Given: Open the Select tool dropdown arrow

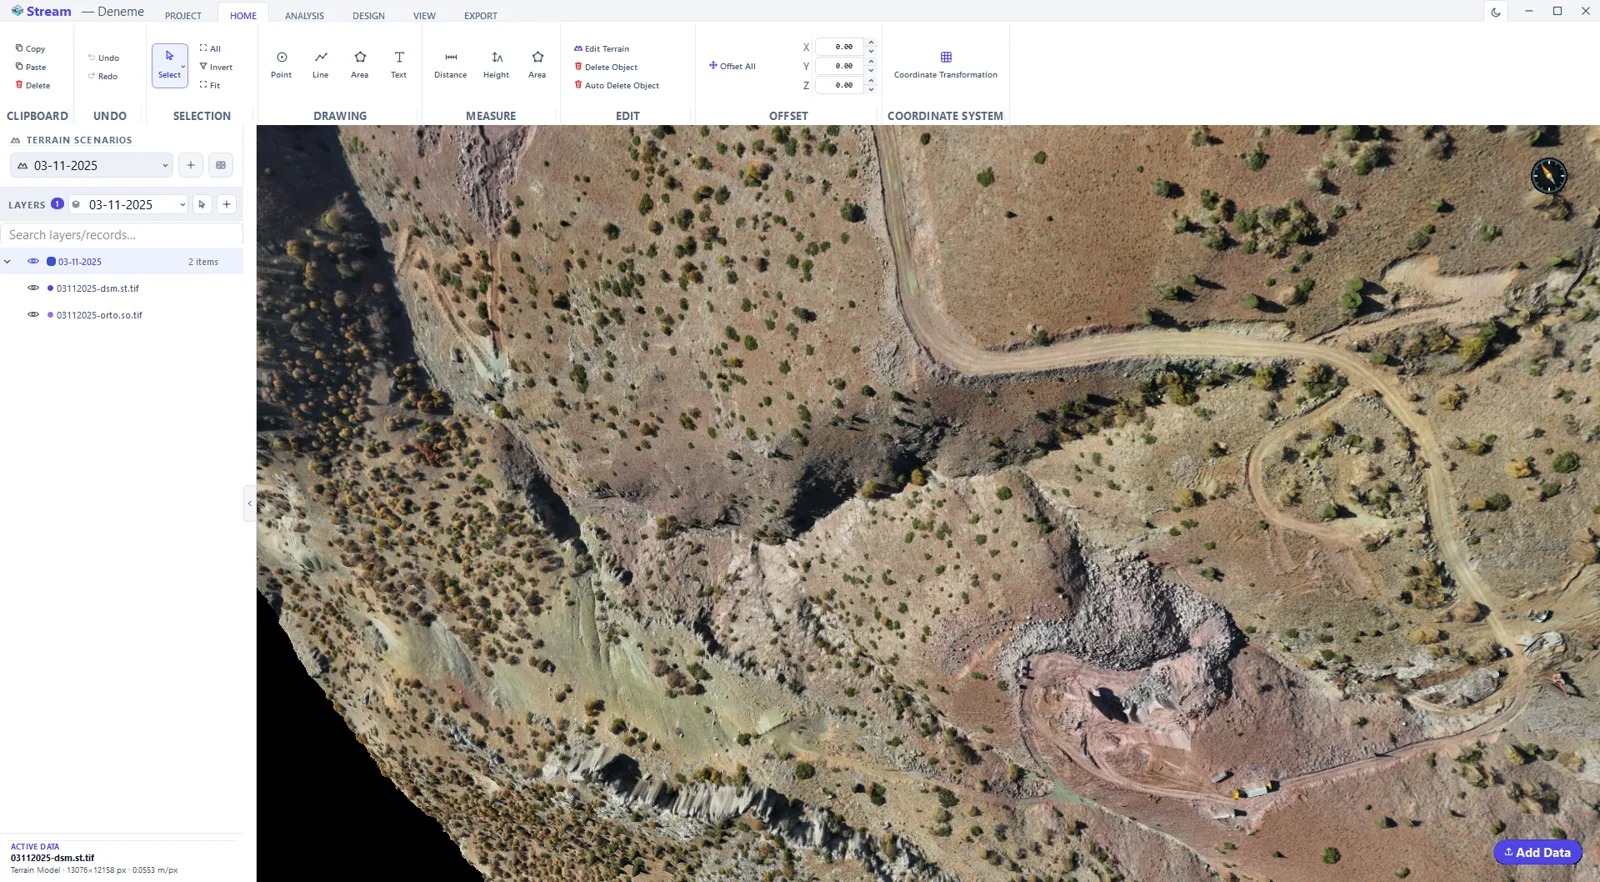Looking at the screenshot, I should pyautogui.click(x=183, y=66).
